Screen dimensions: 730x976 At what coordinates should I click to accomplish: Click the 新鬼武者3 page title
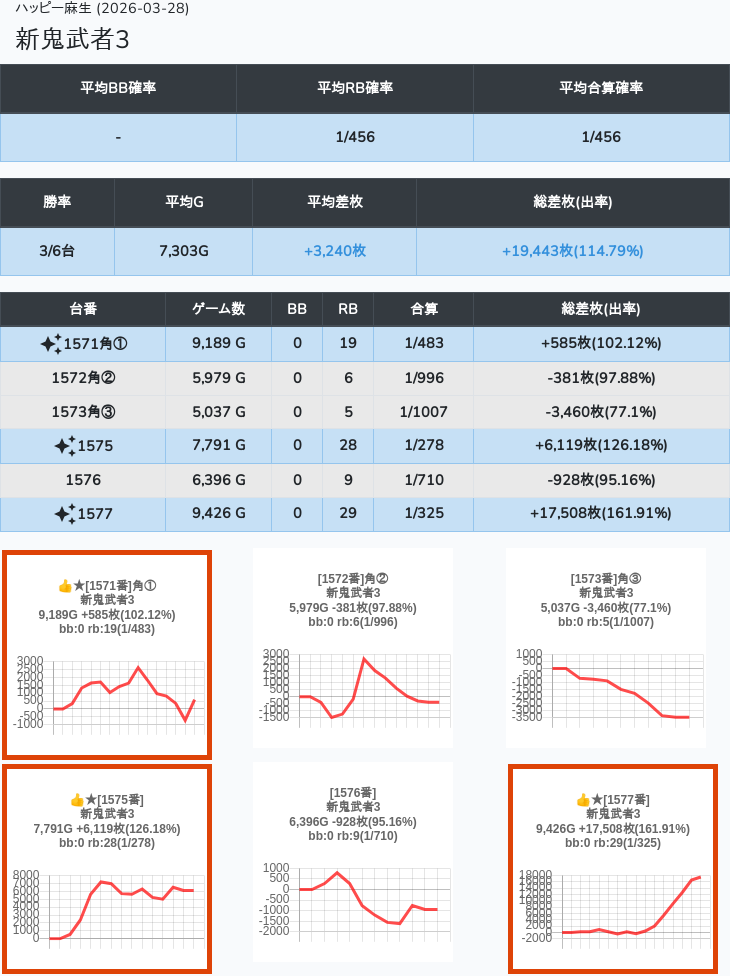point(72,39)
